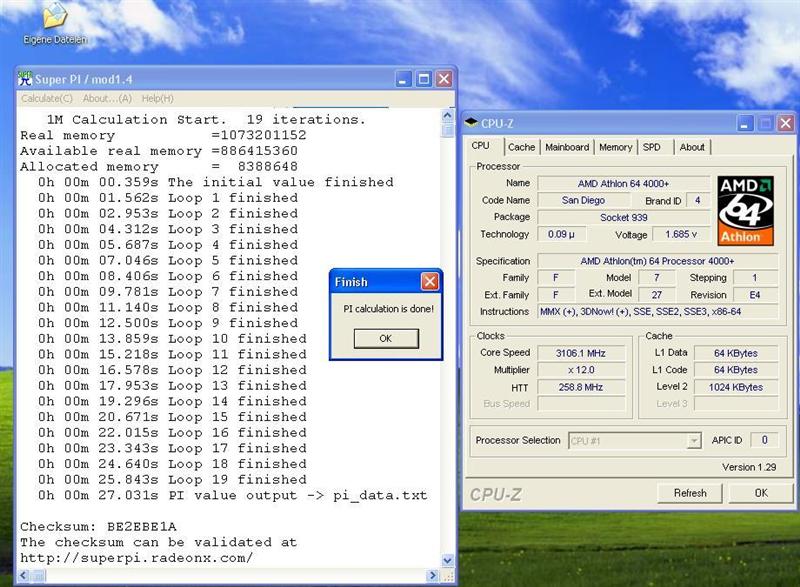Screen dimensions: 800x587
Task: Click the L1 Code value 64 KBytes
Action: pyautogui.click(x=736, y=370)
